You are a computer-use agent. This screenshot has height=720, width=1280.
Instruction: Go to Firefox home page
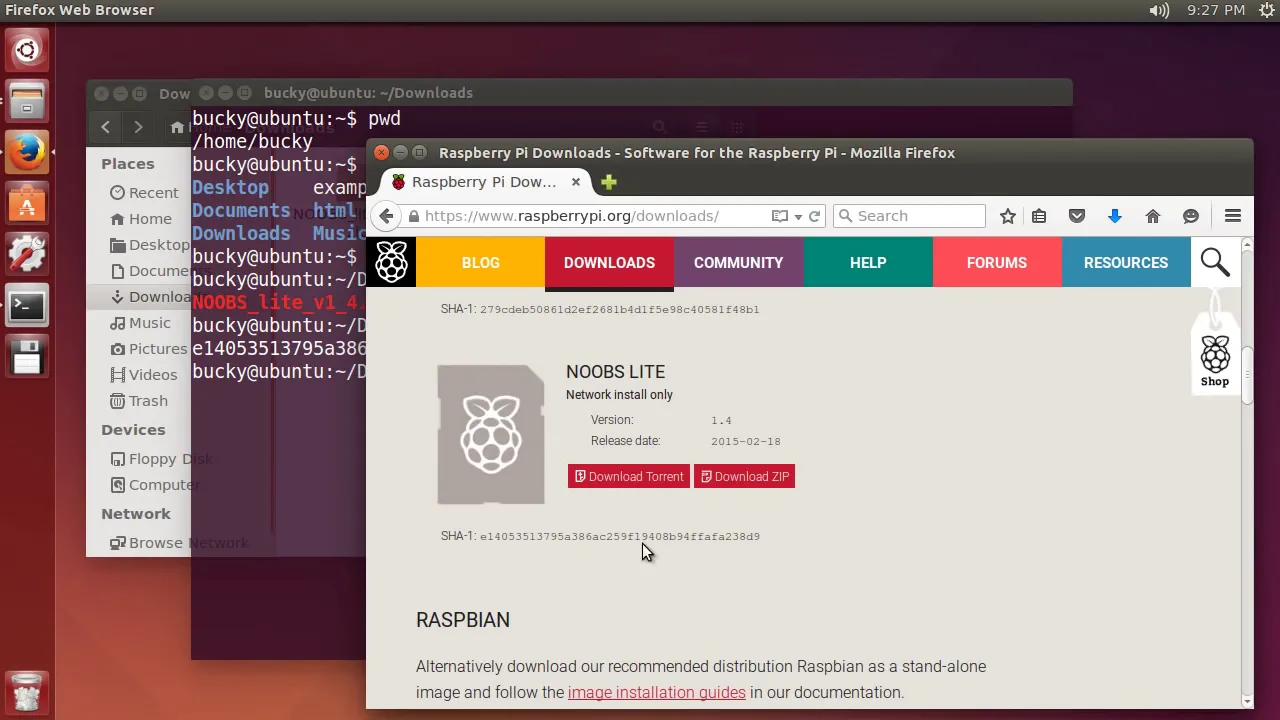click(x=1153, y=216)
